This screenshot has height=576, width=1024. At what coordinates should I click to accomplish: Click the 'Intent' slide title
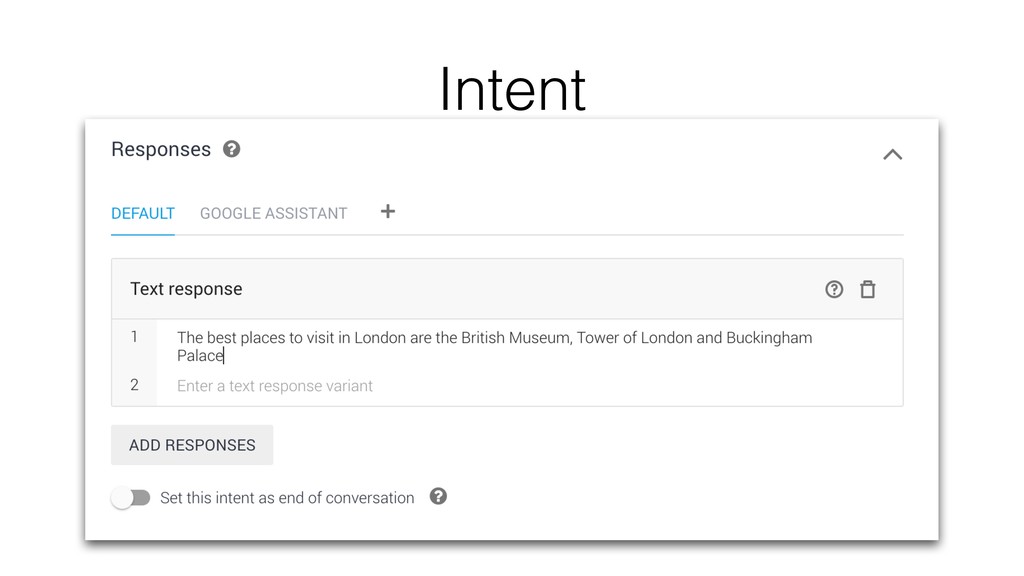513,89
